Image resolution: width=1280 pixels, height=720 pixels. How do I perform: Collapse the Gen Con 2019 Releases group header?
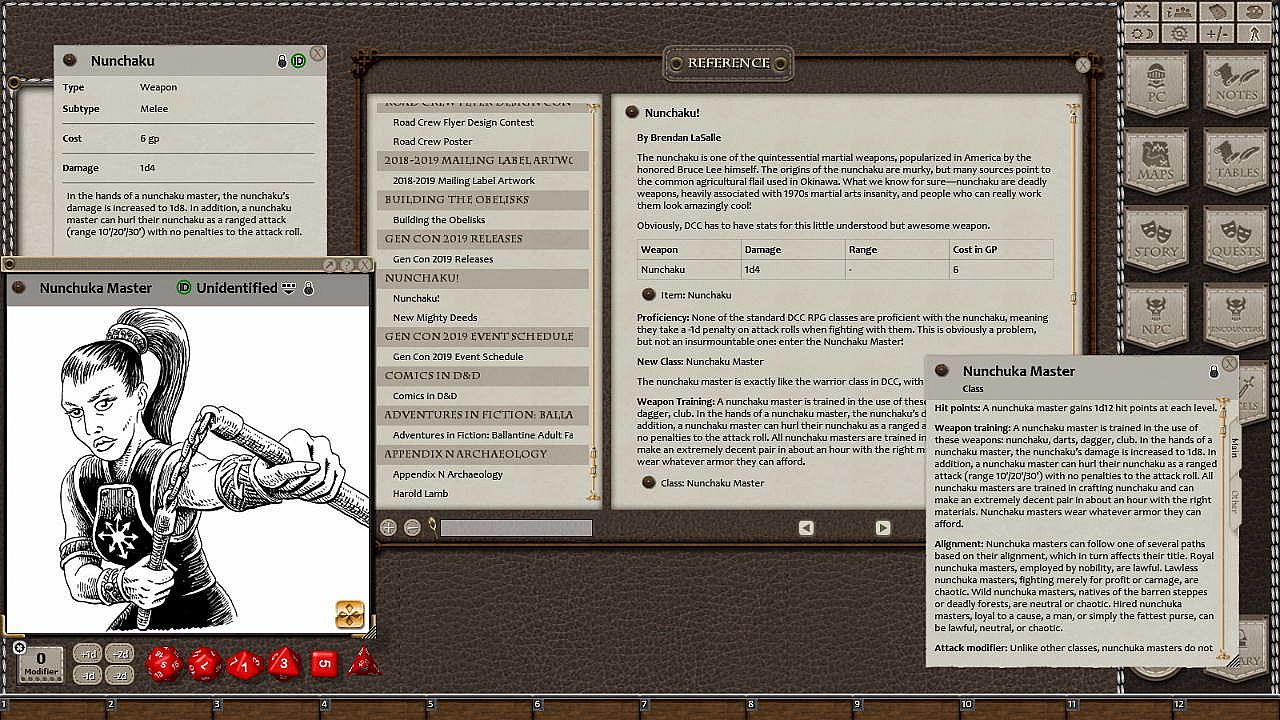[x=484, y=239]
